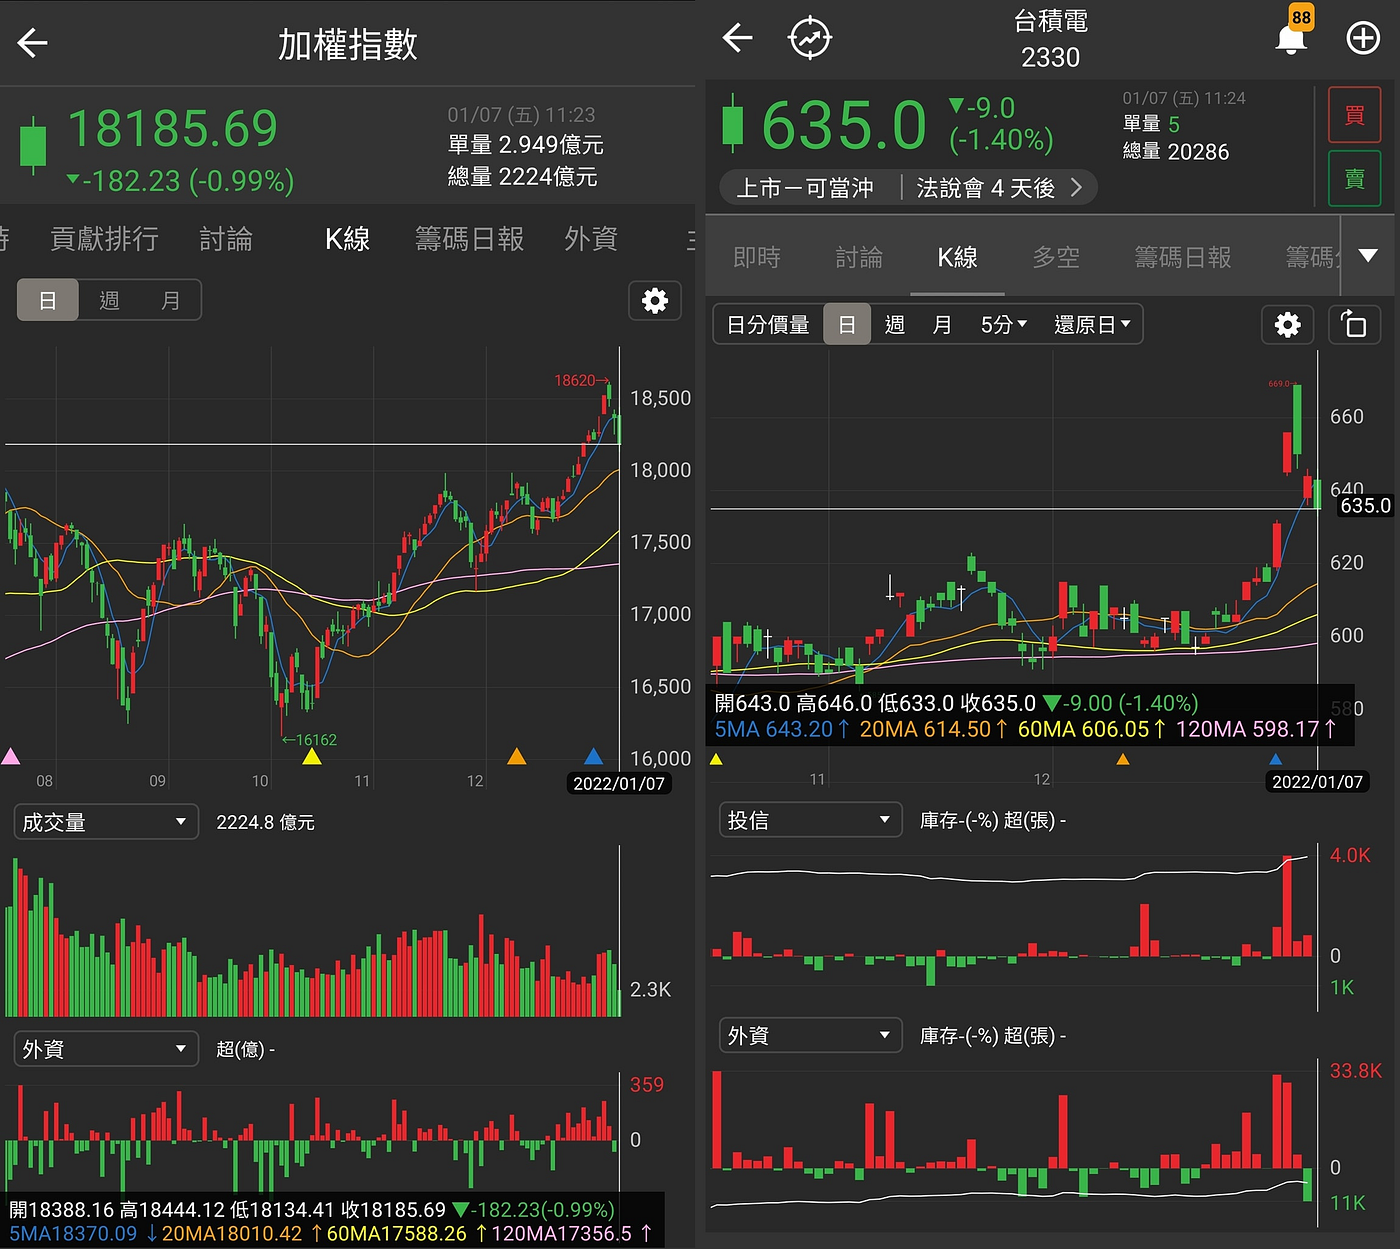Select K線 tab on 台積電 panel
Viewport: 1400px width, 1249px height.
957,257
